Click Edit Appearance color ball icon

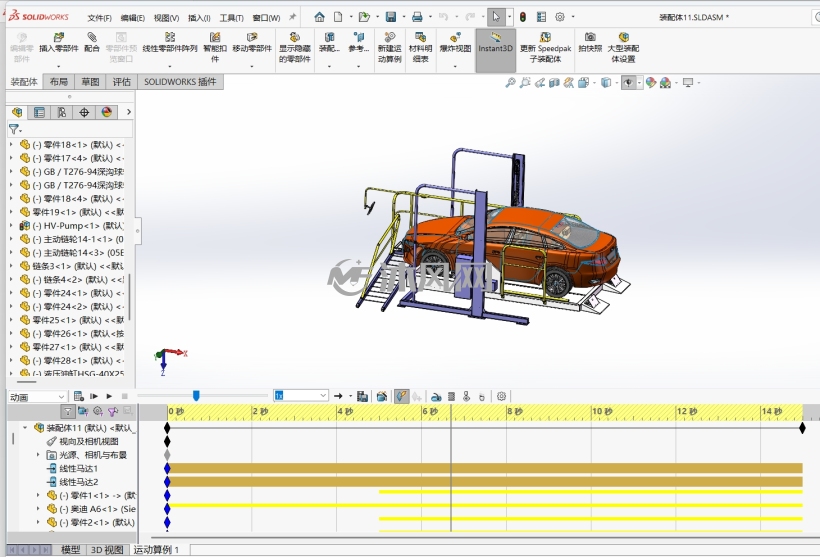click(x=651, y=83)
